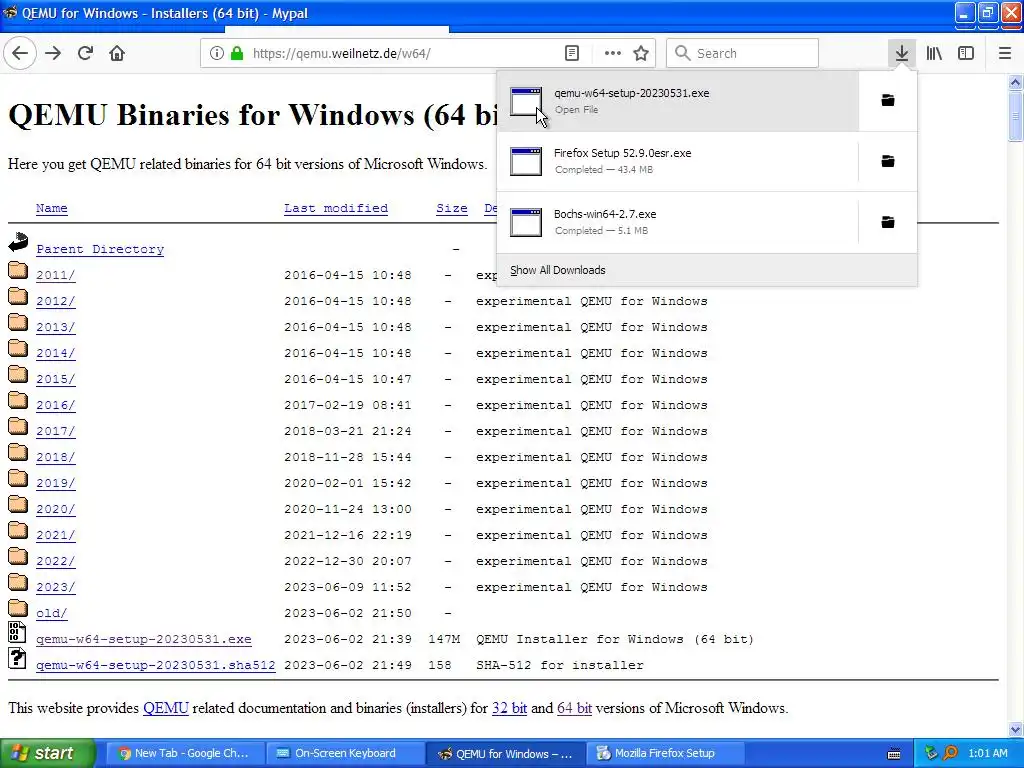The width and height of the screenshot is (1024, 768).
Task: Click the Parent Directory back-arrow icon
Action: point(18,243)
